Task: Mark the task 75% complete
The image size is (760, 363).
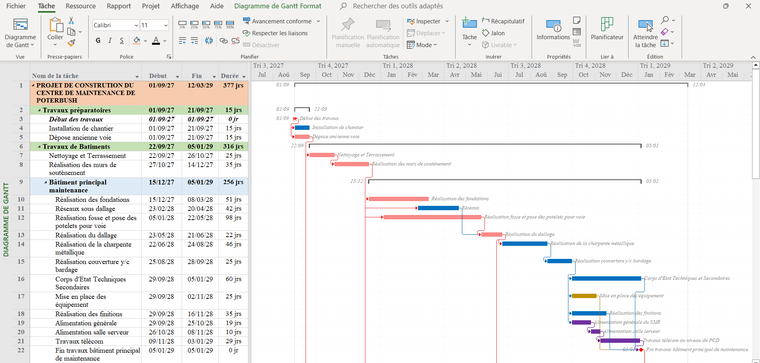Action: click(x=218, y=24)
